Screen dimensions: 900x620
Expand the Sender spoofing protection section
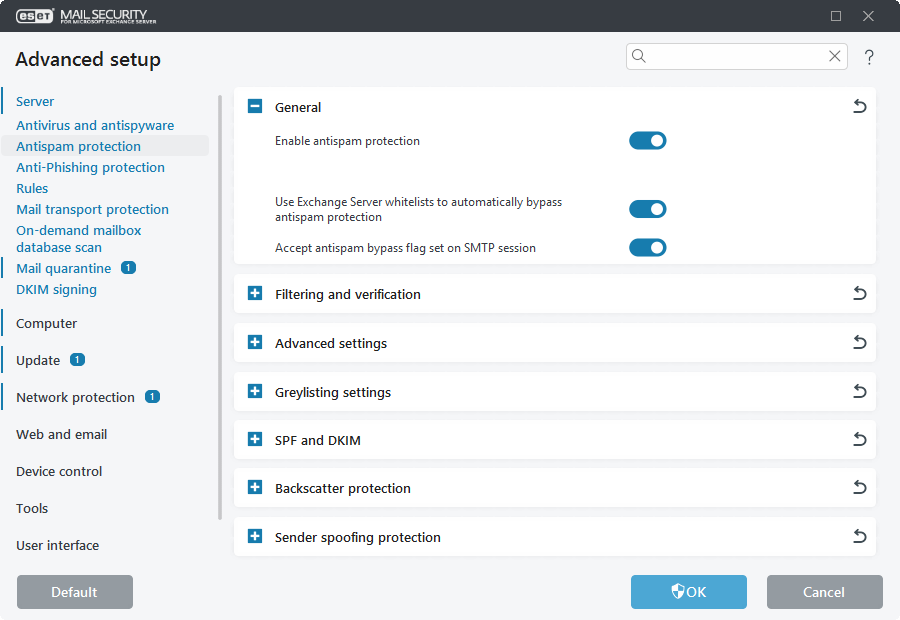(254, 536)
